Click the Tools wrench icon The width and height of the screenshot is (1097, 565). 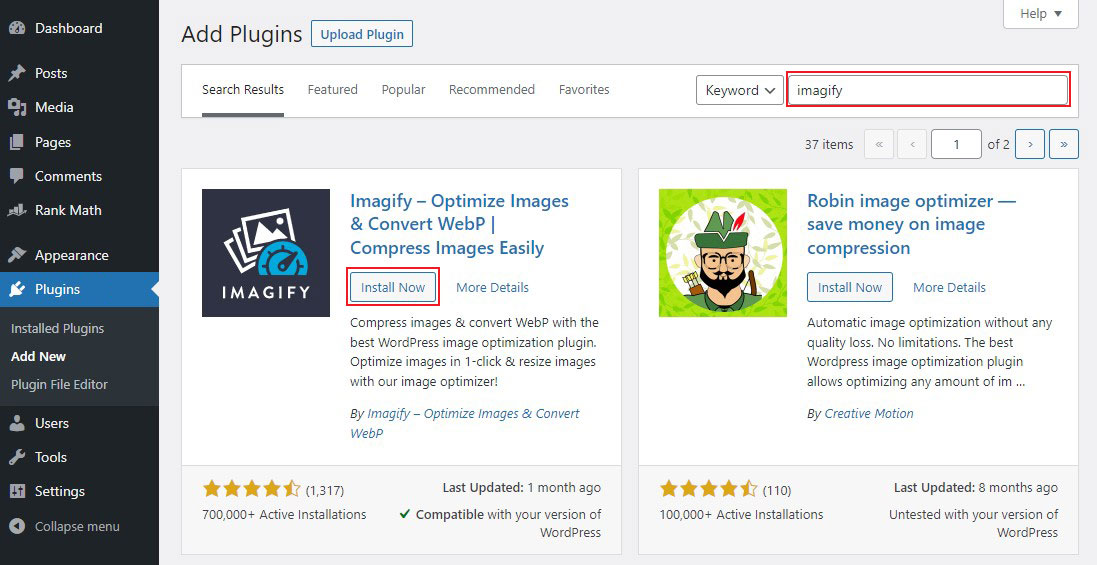17,457
